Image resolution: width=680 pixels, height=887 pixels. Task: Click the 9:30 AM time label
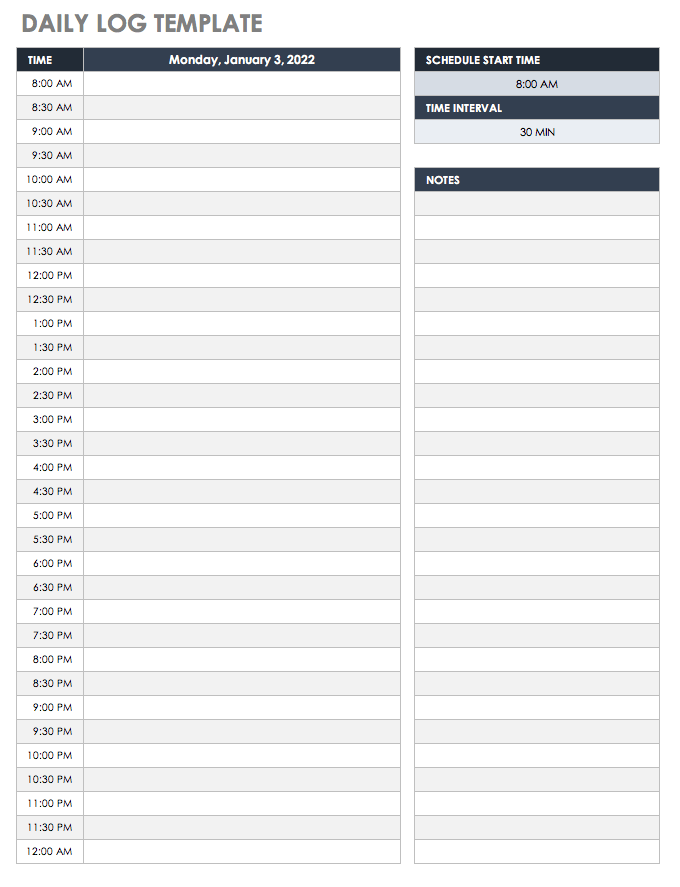click(51, 156)
